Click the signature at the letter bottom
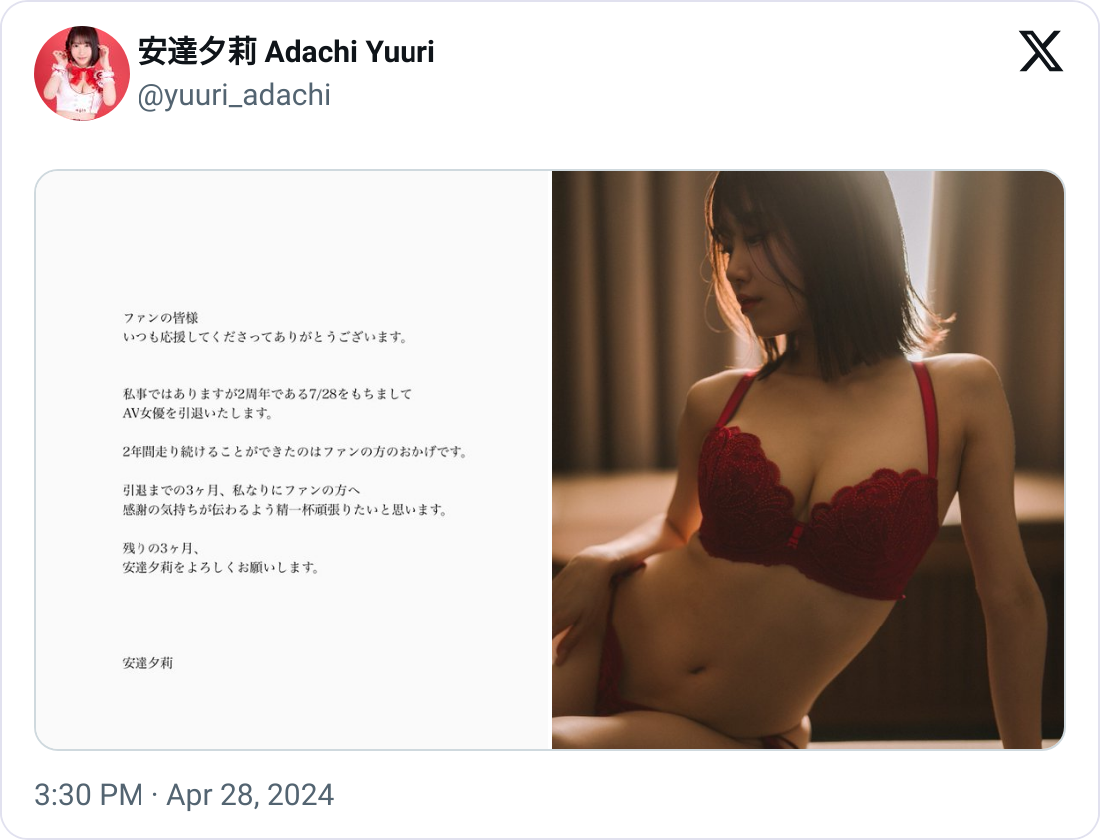This screenshot has width=1100, height=840. pos(147,663)
